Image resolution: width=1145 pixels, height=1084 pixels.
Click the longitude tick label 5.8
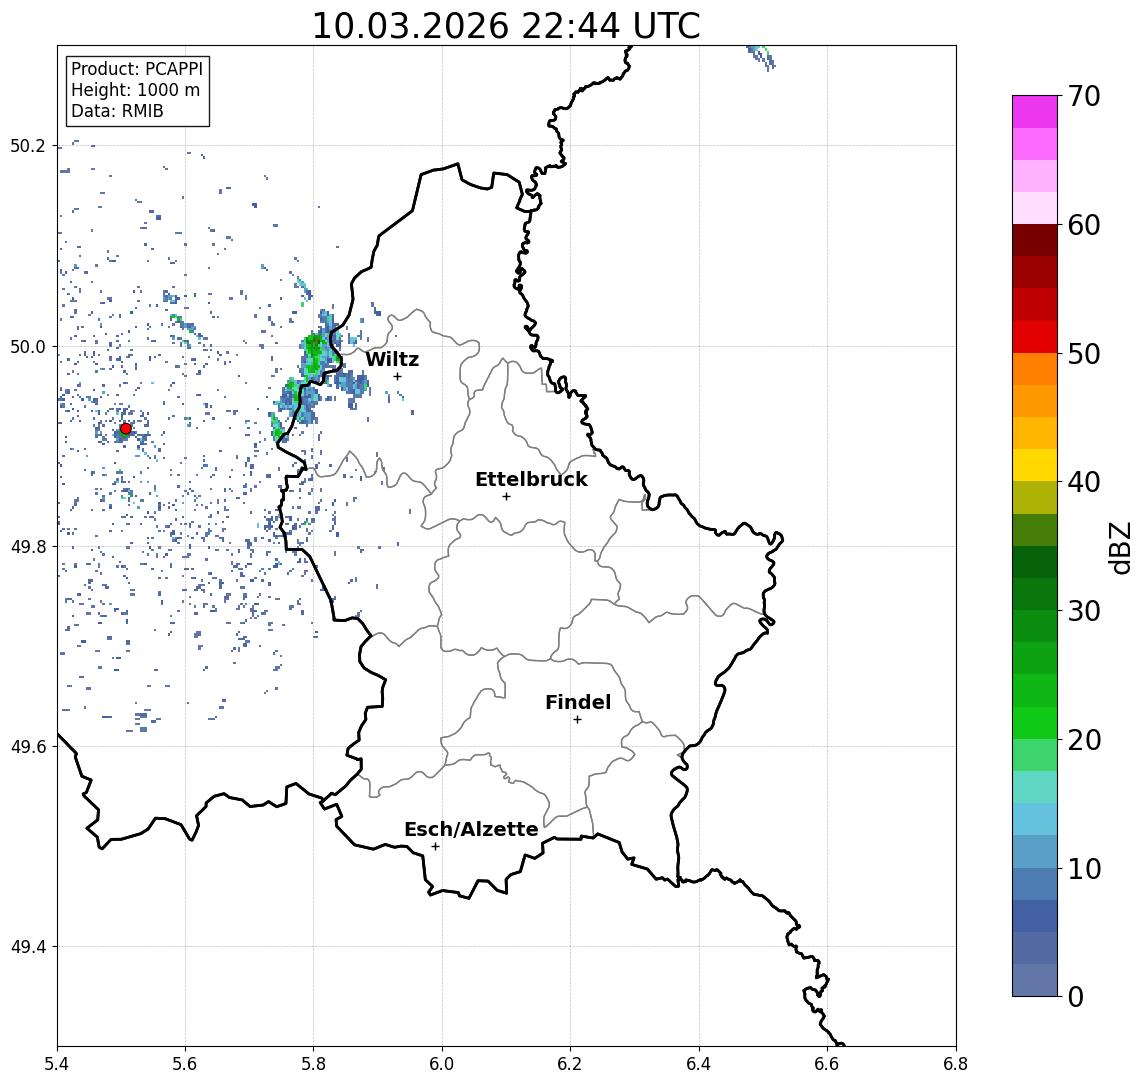[314, 1064]
